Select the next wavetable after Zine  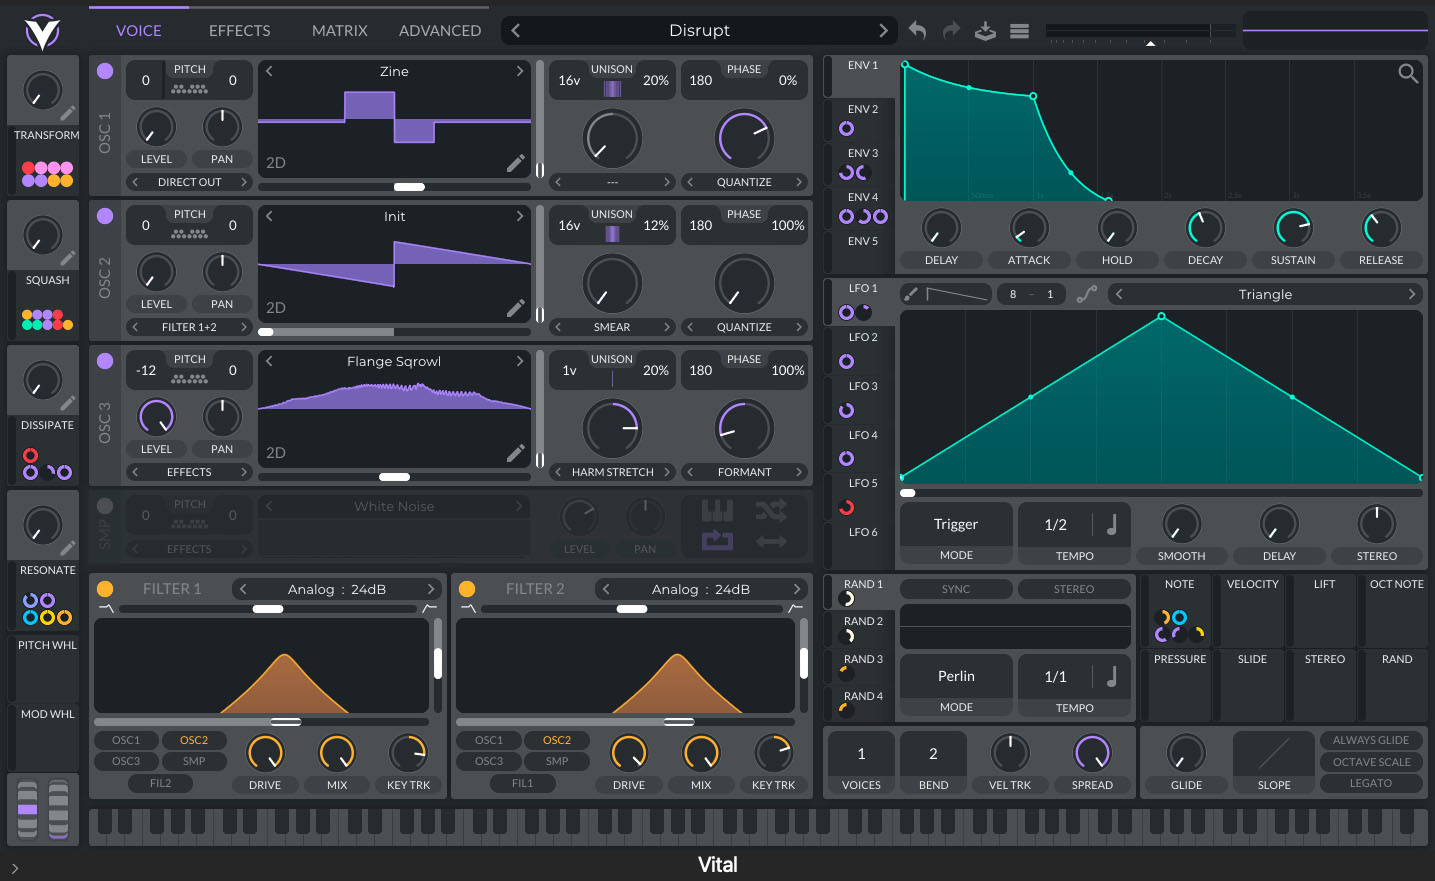coord(519,71)
